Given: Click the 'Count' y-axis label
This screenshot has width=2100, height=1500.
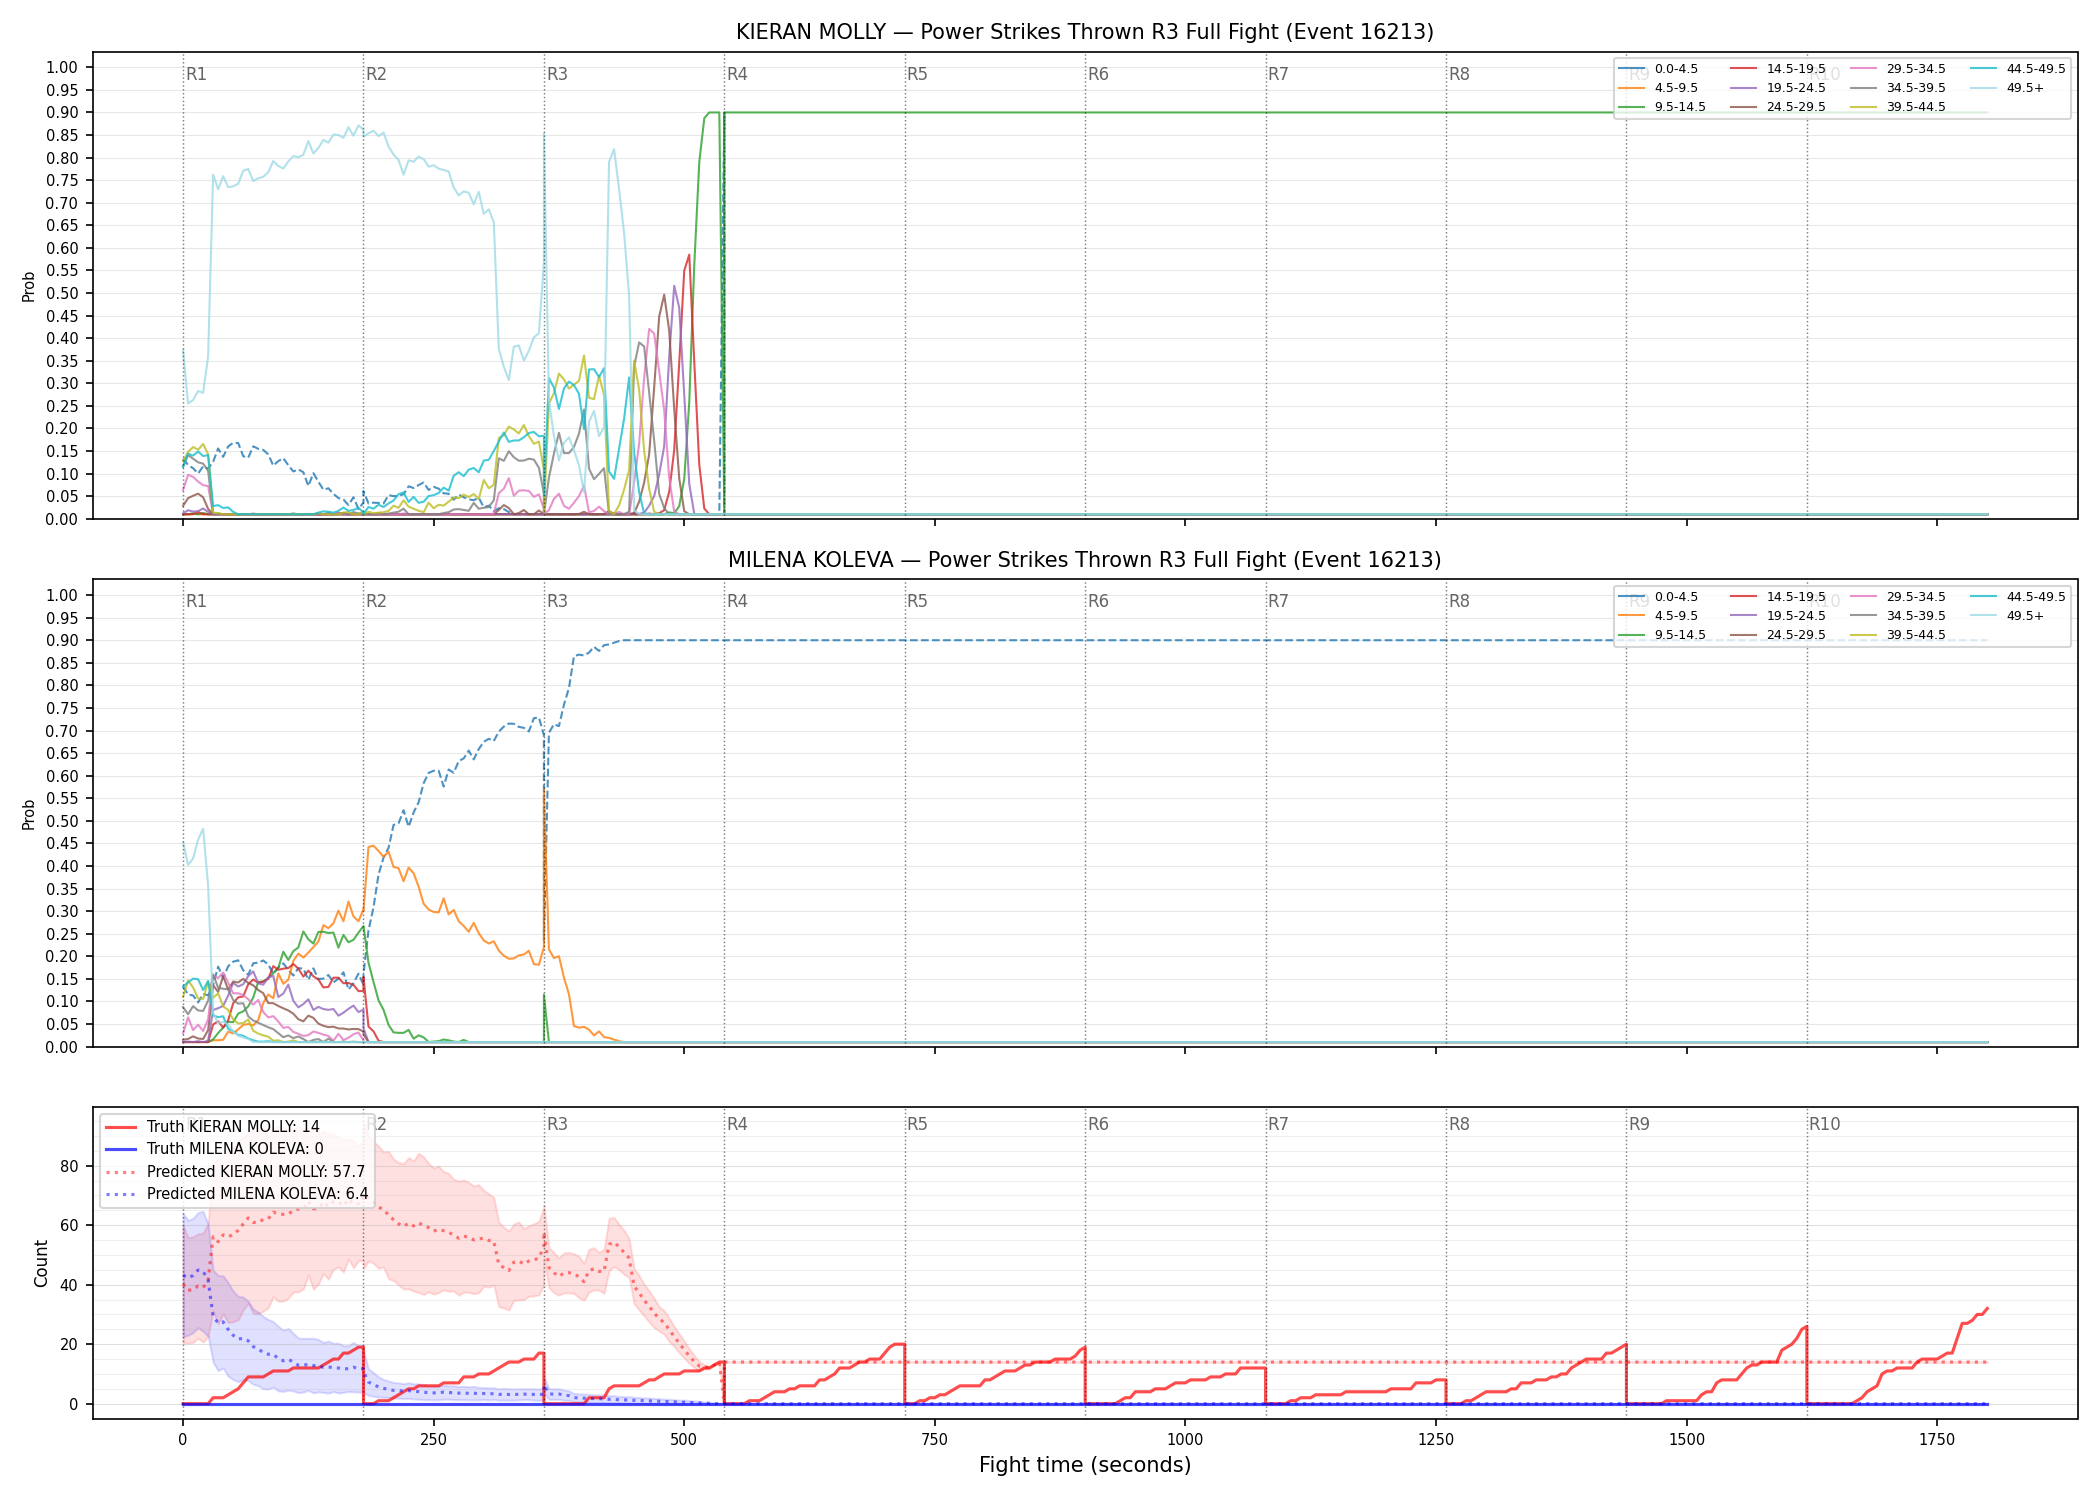Looking at the screenshot, I should coord(41,1263).
